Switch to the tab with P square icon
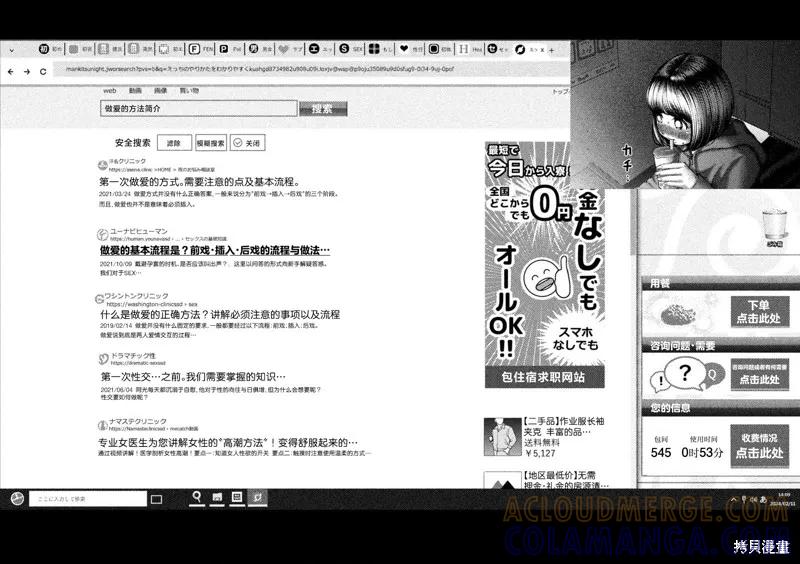This screenshot has width=800, height=564. click(230, 49)
